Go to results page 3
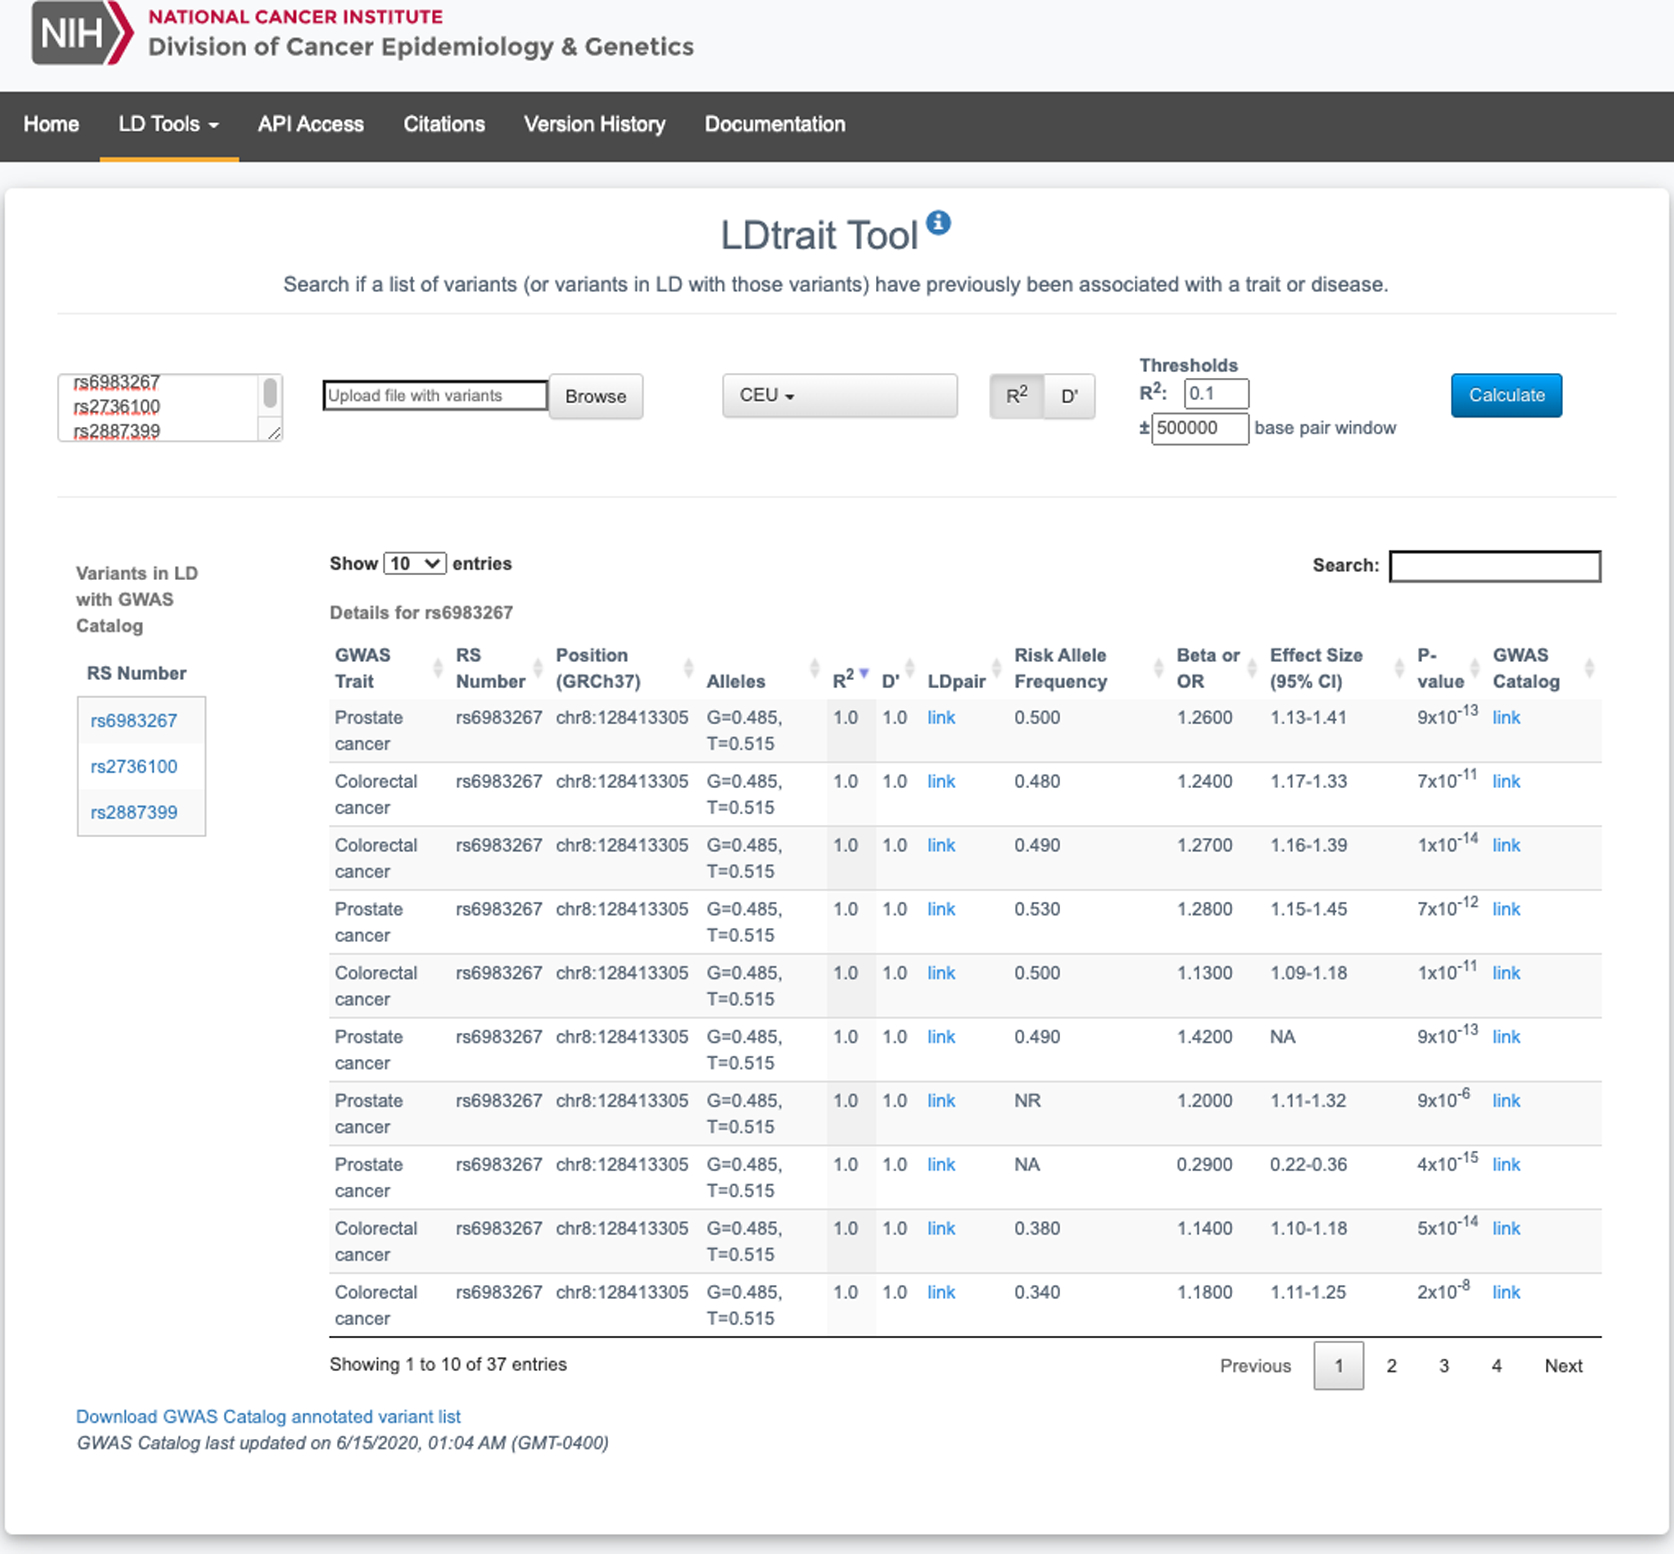1674x1554 pixels. pos(1444,1365)
